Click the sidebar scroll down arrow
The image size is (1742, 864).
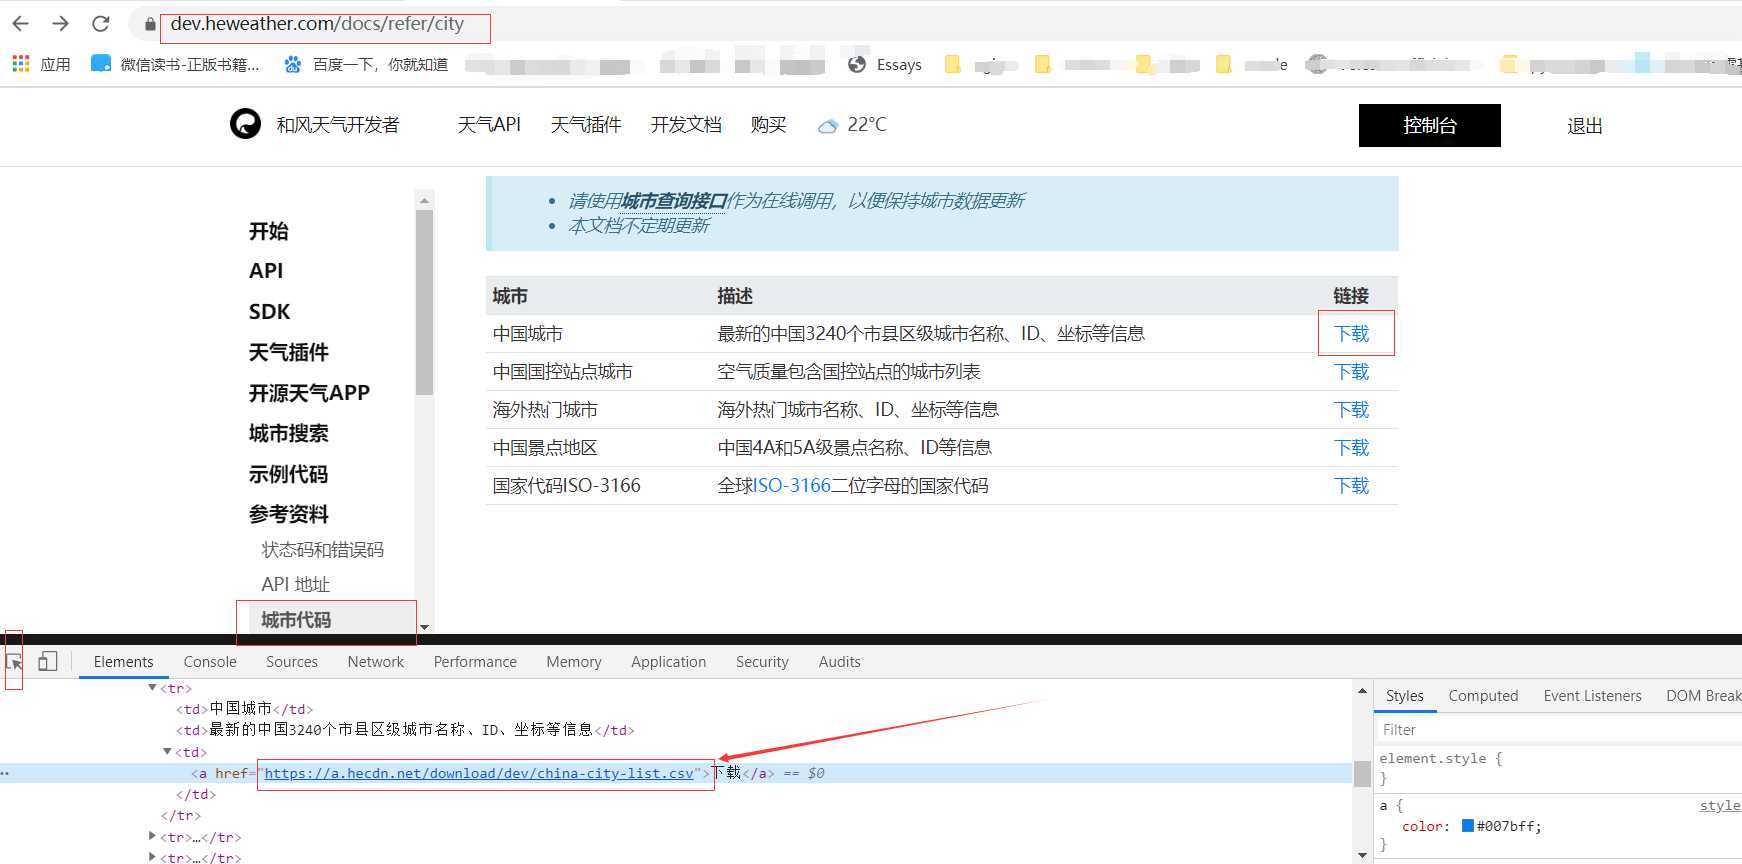coord(425,627)
